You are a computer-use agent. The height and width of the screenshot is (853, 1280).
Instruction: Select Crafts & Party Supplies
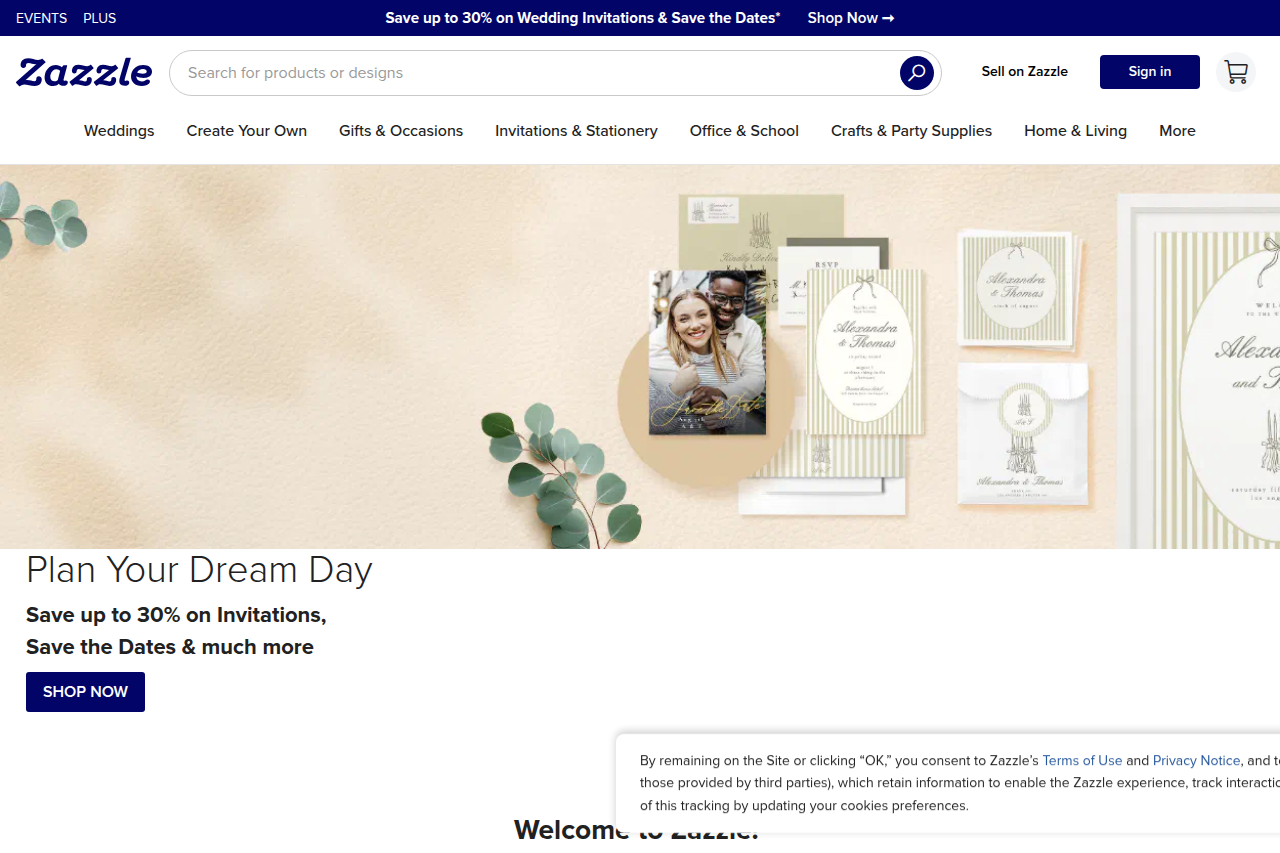pyautogui.click(x=911, y=131)
